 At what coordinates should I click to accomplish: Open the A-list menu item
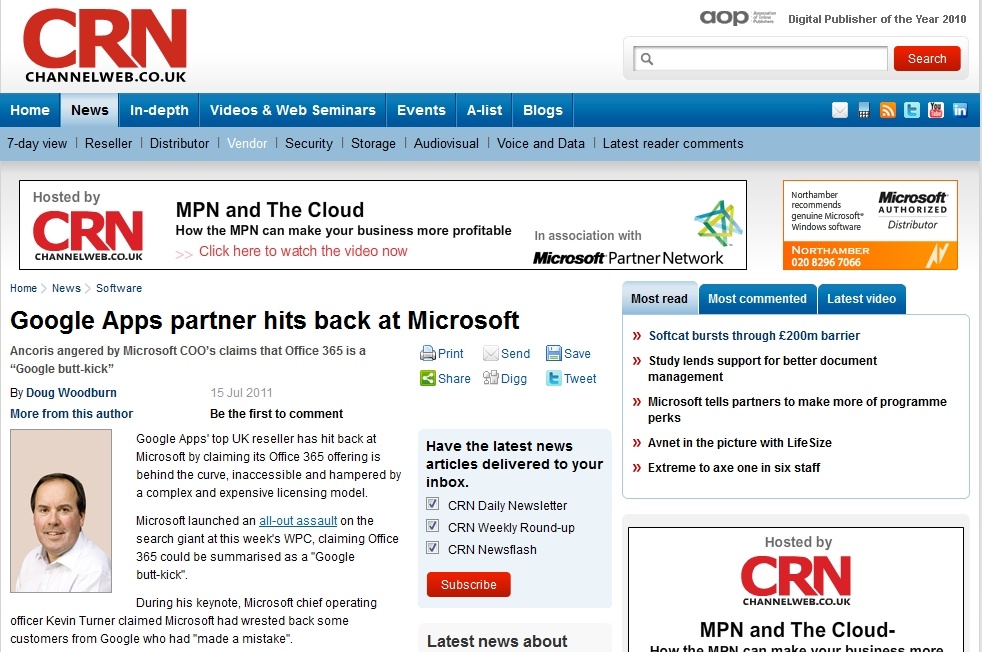coord(484,110)
